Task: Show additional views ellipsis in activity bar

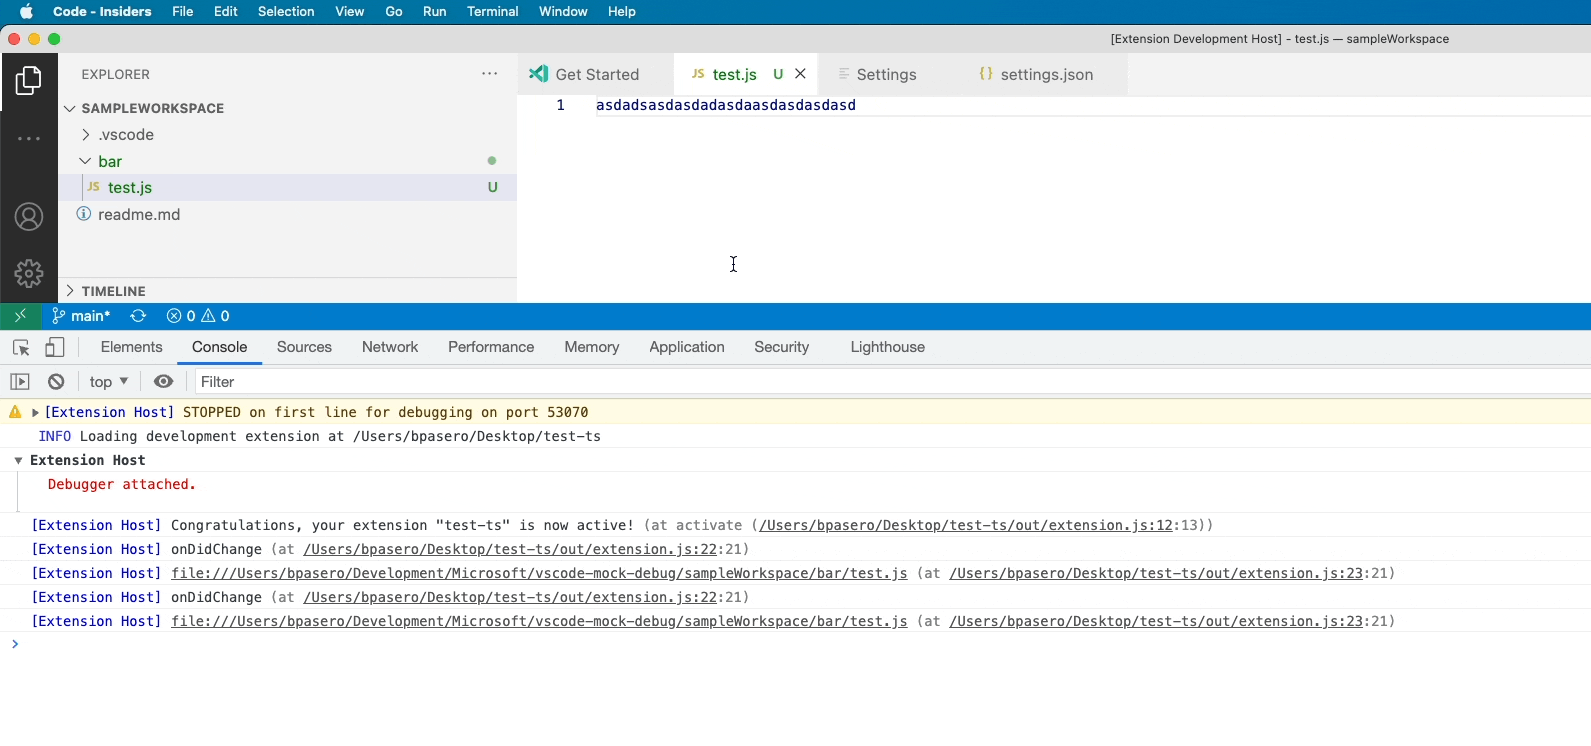Action: pyautogui.click(x=29, y=138)
